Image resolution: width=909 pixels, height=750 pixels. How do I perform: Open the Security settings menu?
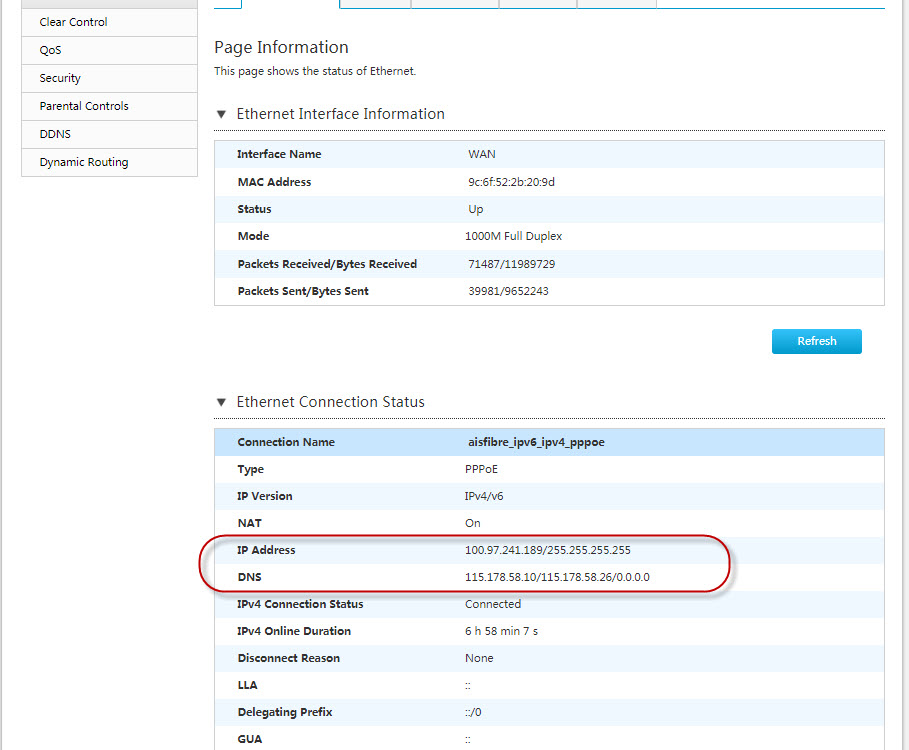60,78
